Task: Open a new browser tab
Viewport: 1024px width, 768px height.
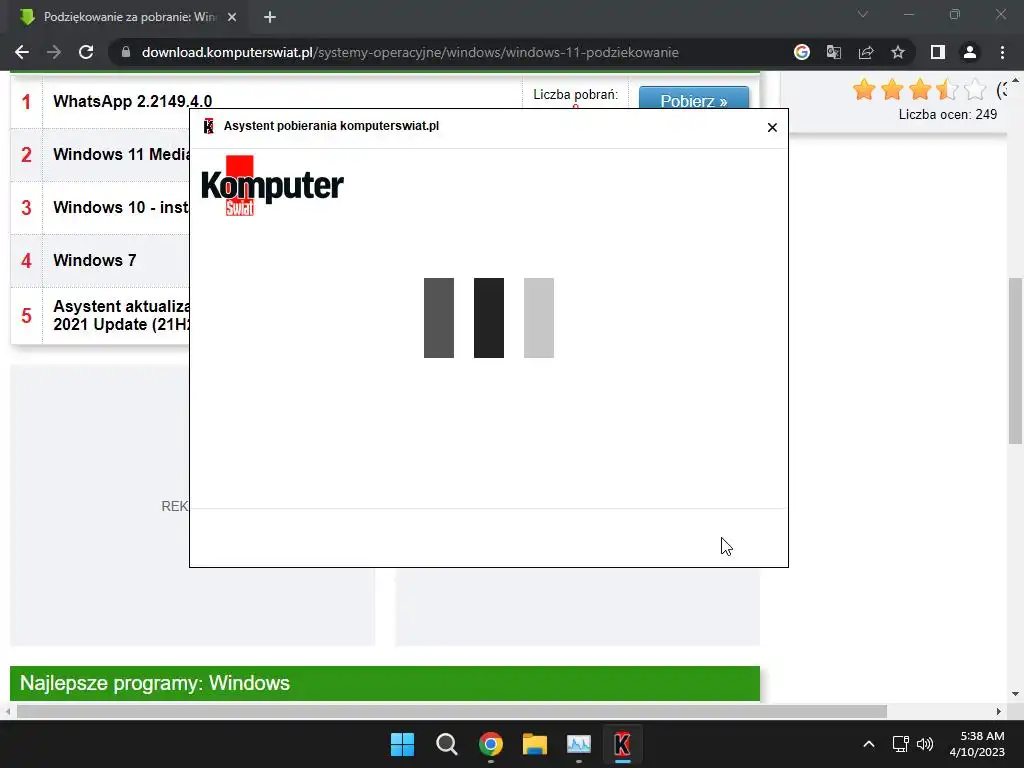Action: [270, 18]
